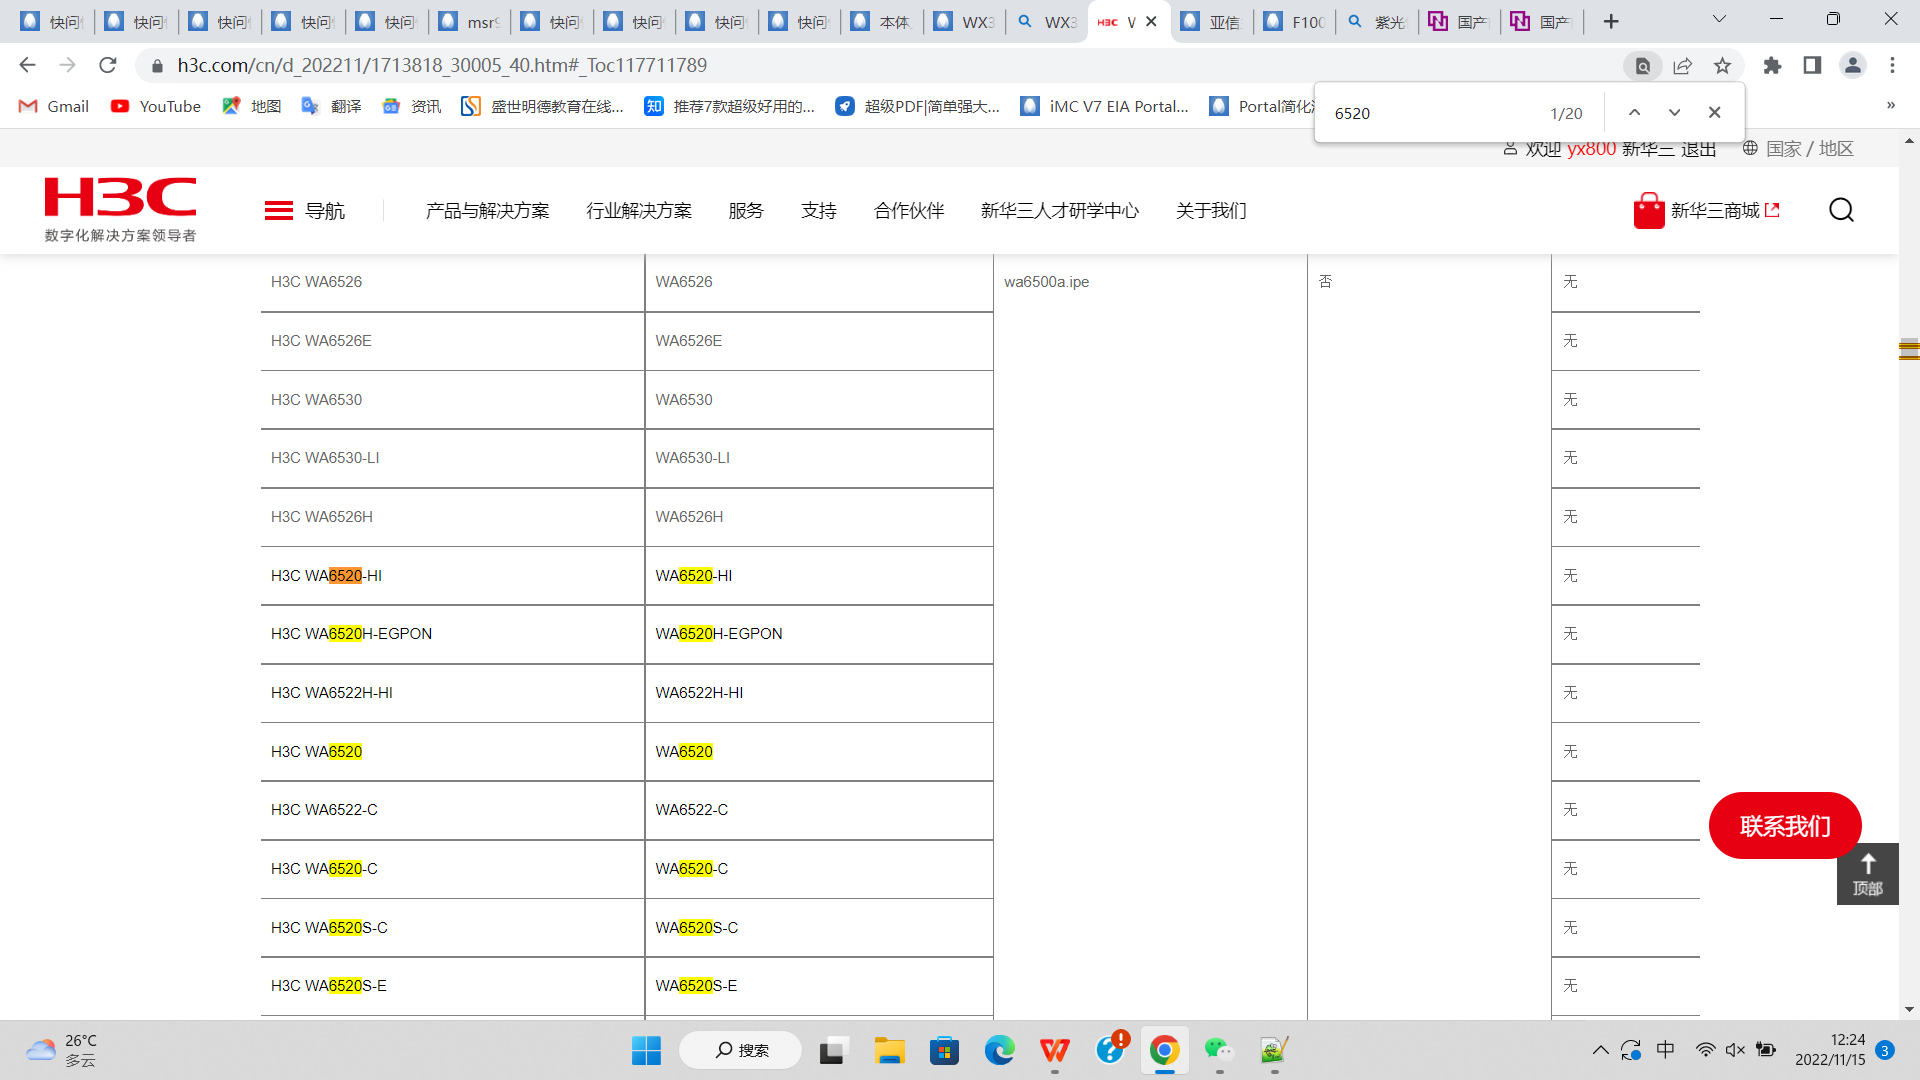The height and width of the screenshot is (1080, 1920).
Task: Reload the page with refresh icon
Action: pos(108,65)
